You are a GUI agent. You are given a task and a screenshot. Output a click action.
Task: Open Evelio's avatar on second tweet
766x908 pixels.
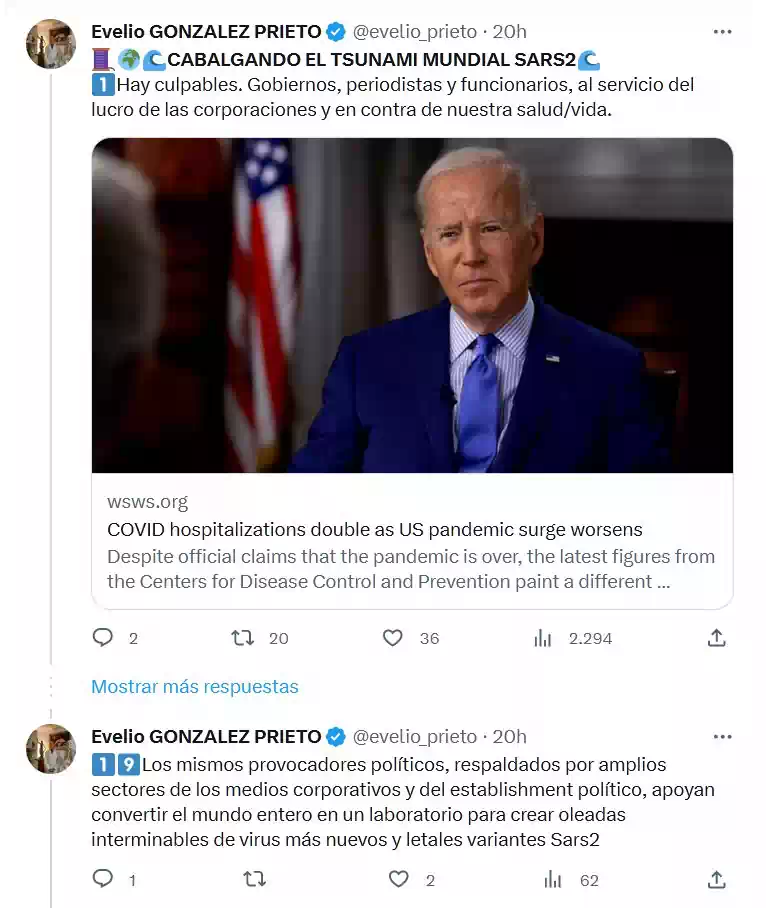pyautogui.click(x=51, y=749)
